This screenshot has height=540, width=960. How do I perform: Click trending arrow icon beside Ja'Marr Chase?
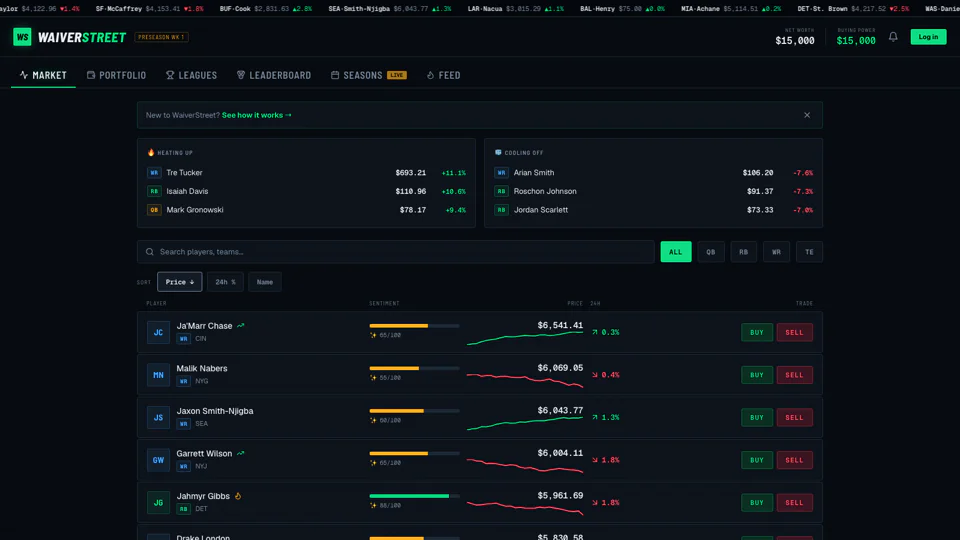241,326
